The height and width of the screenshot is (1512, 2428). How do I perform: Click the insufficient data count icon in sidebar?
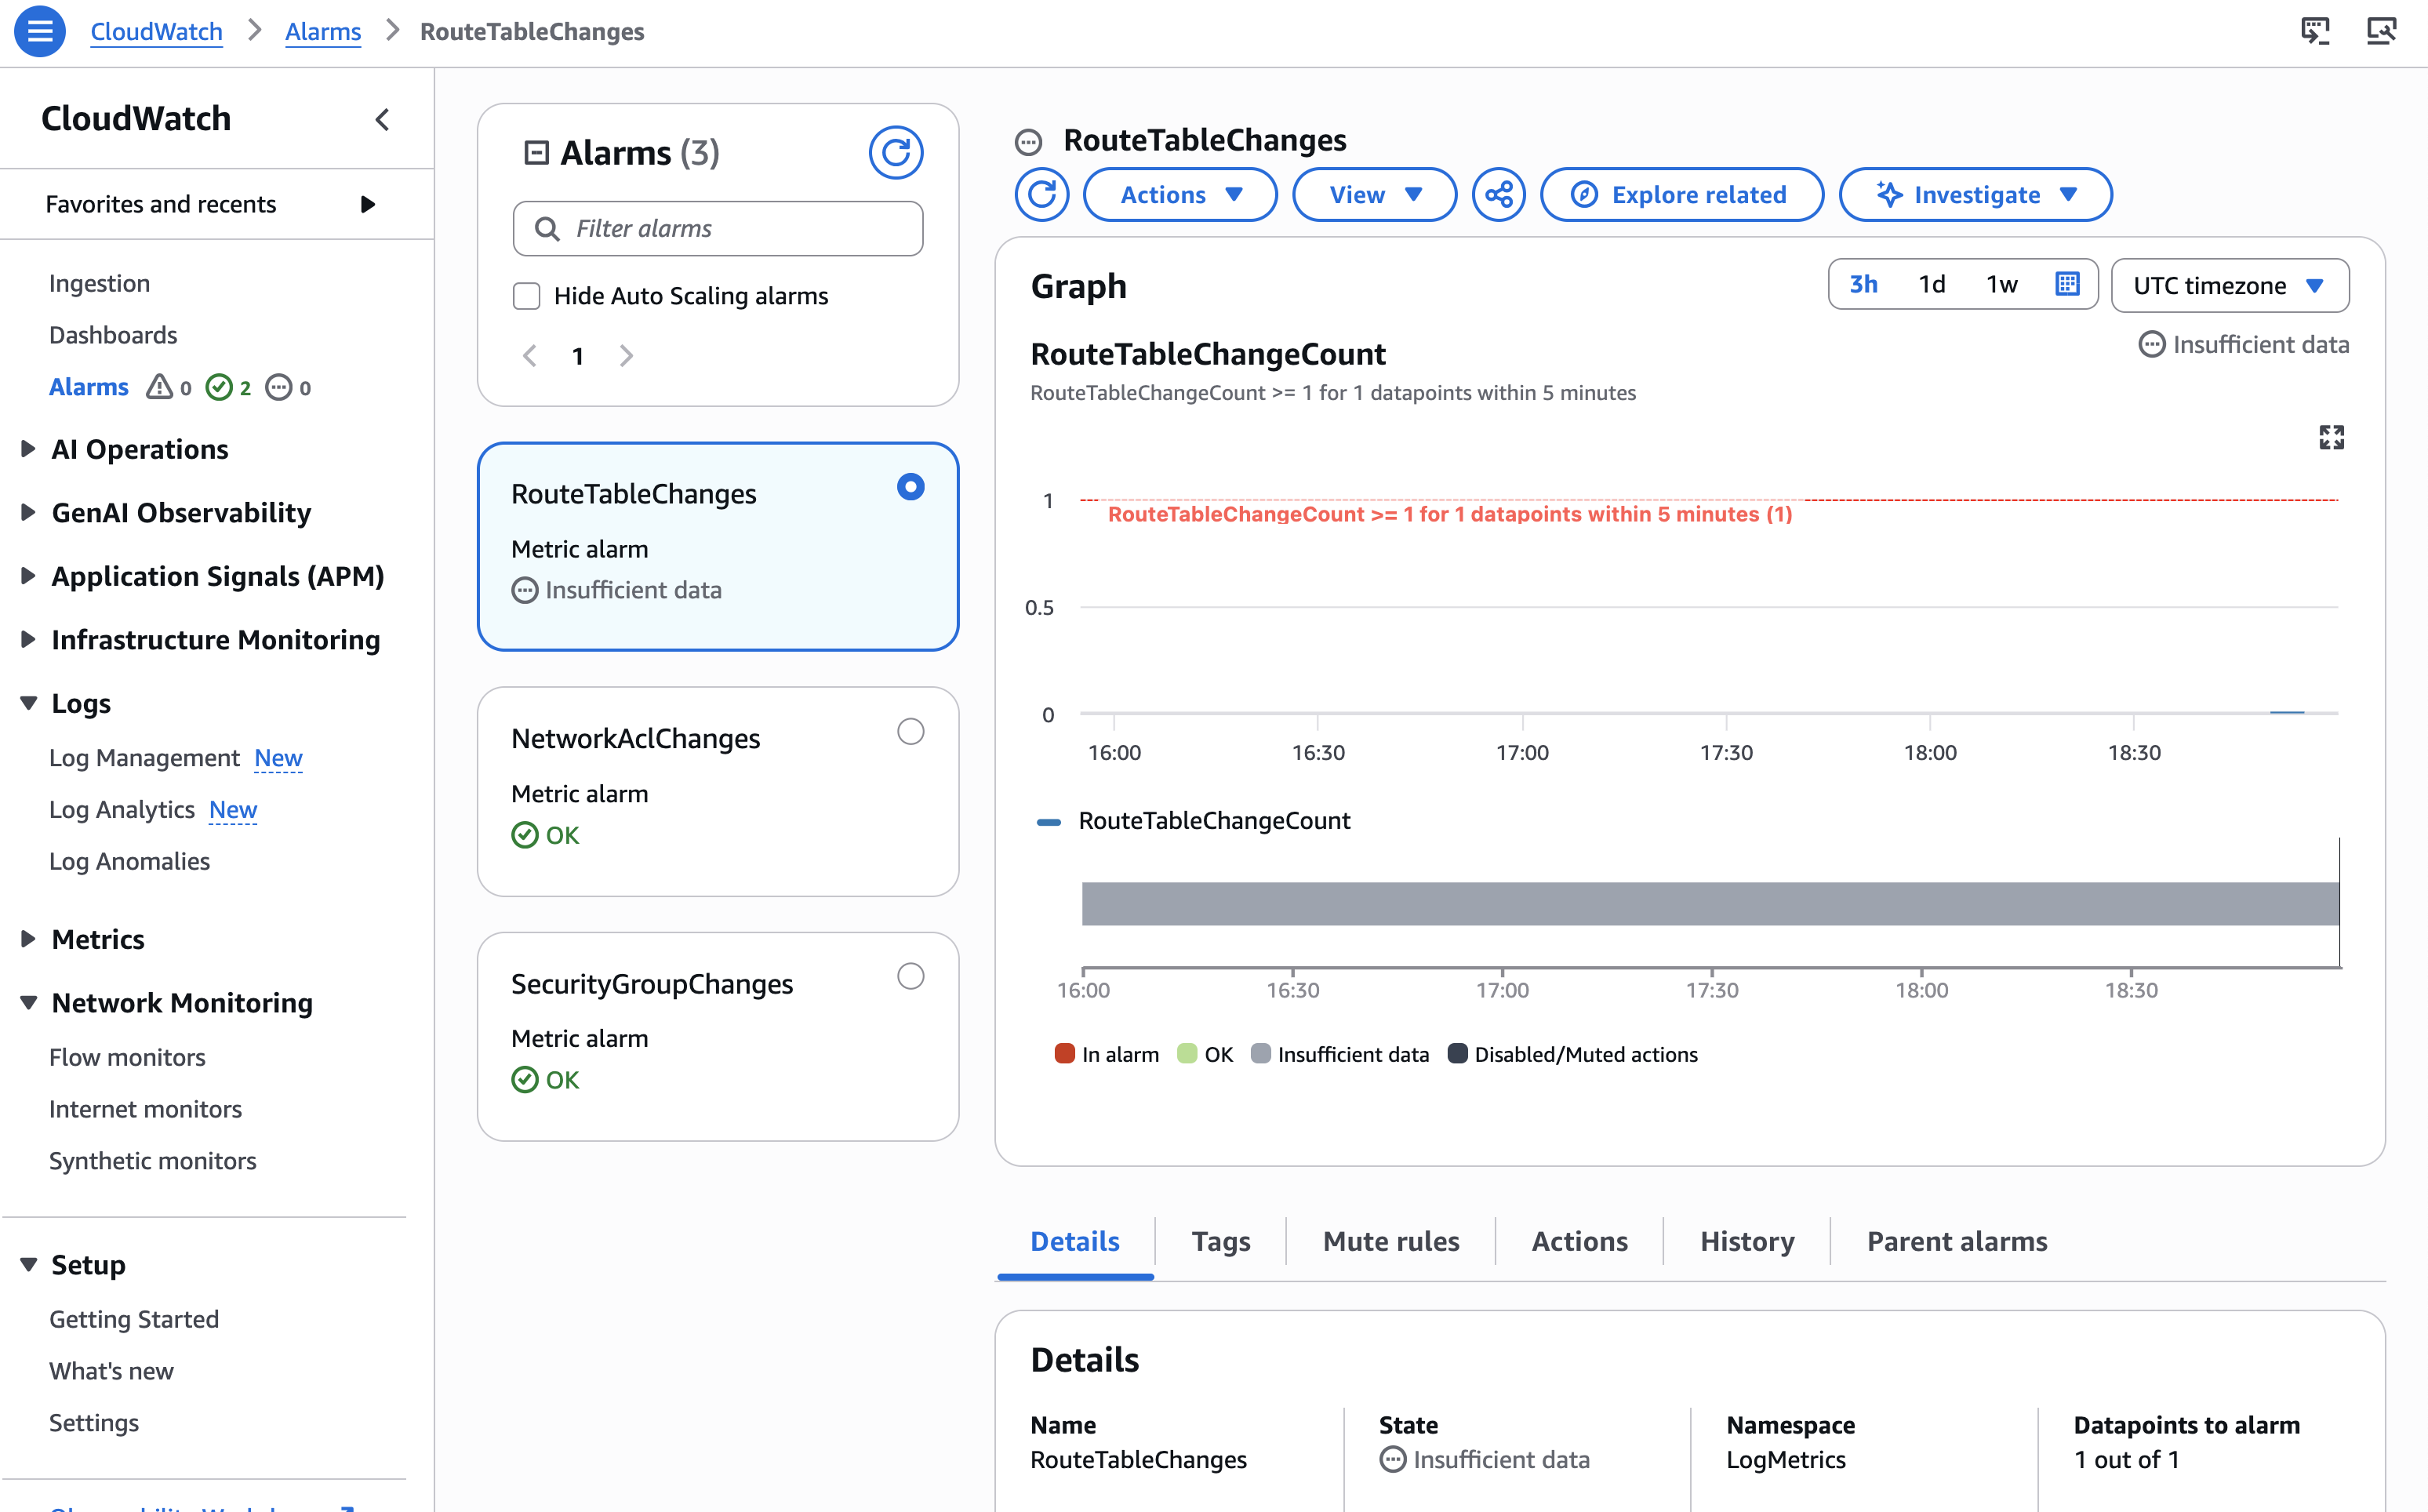click(279, 387)
